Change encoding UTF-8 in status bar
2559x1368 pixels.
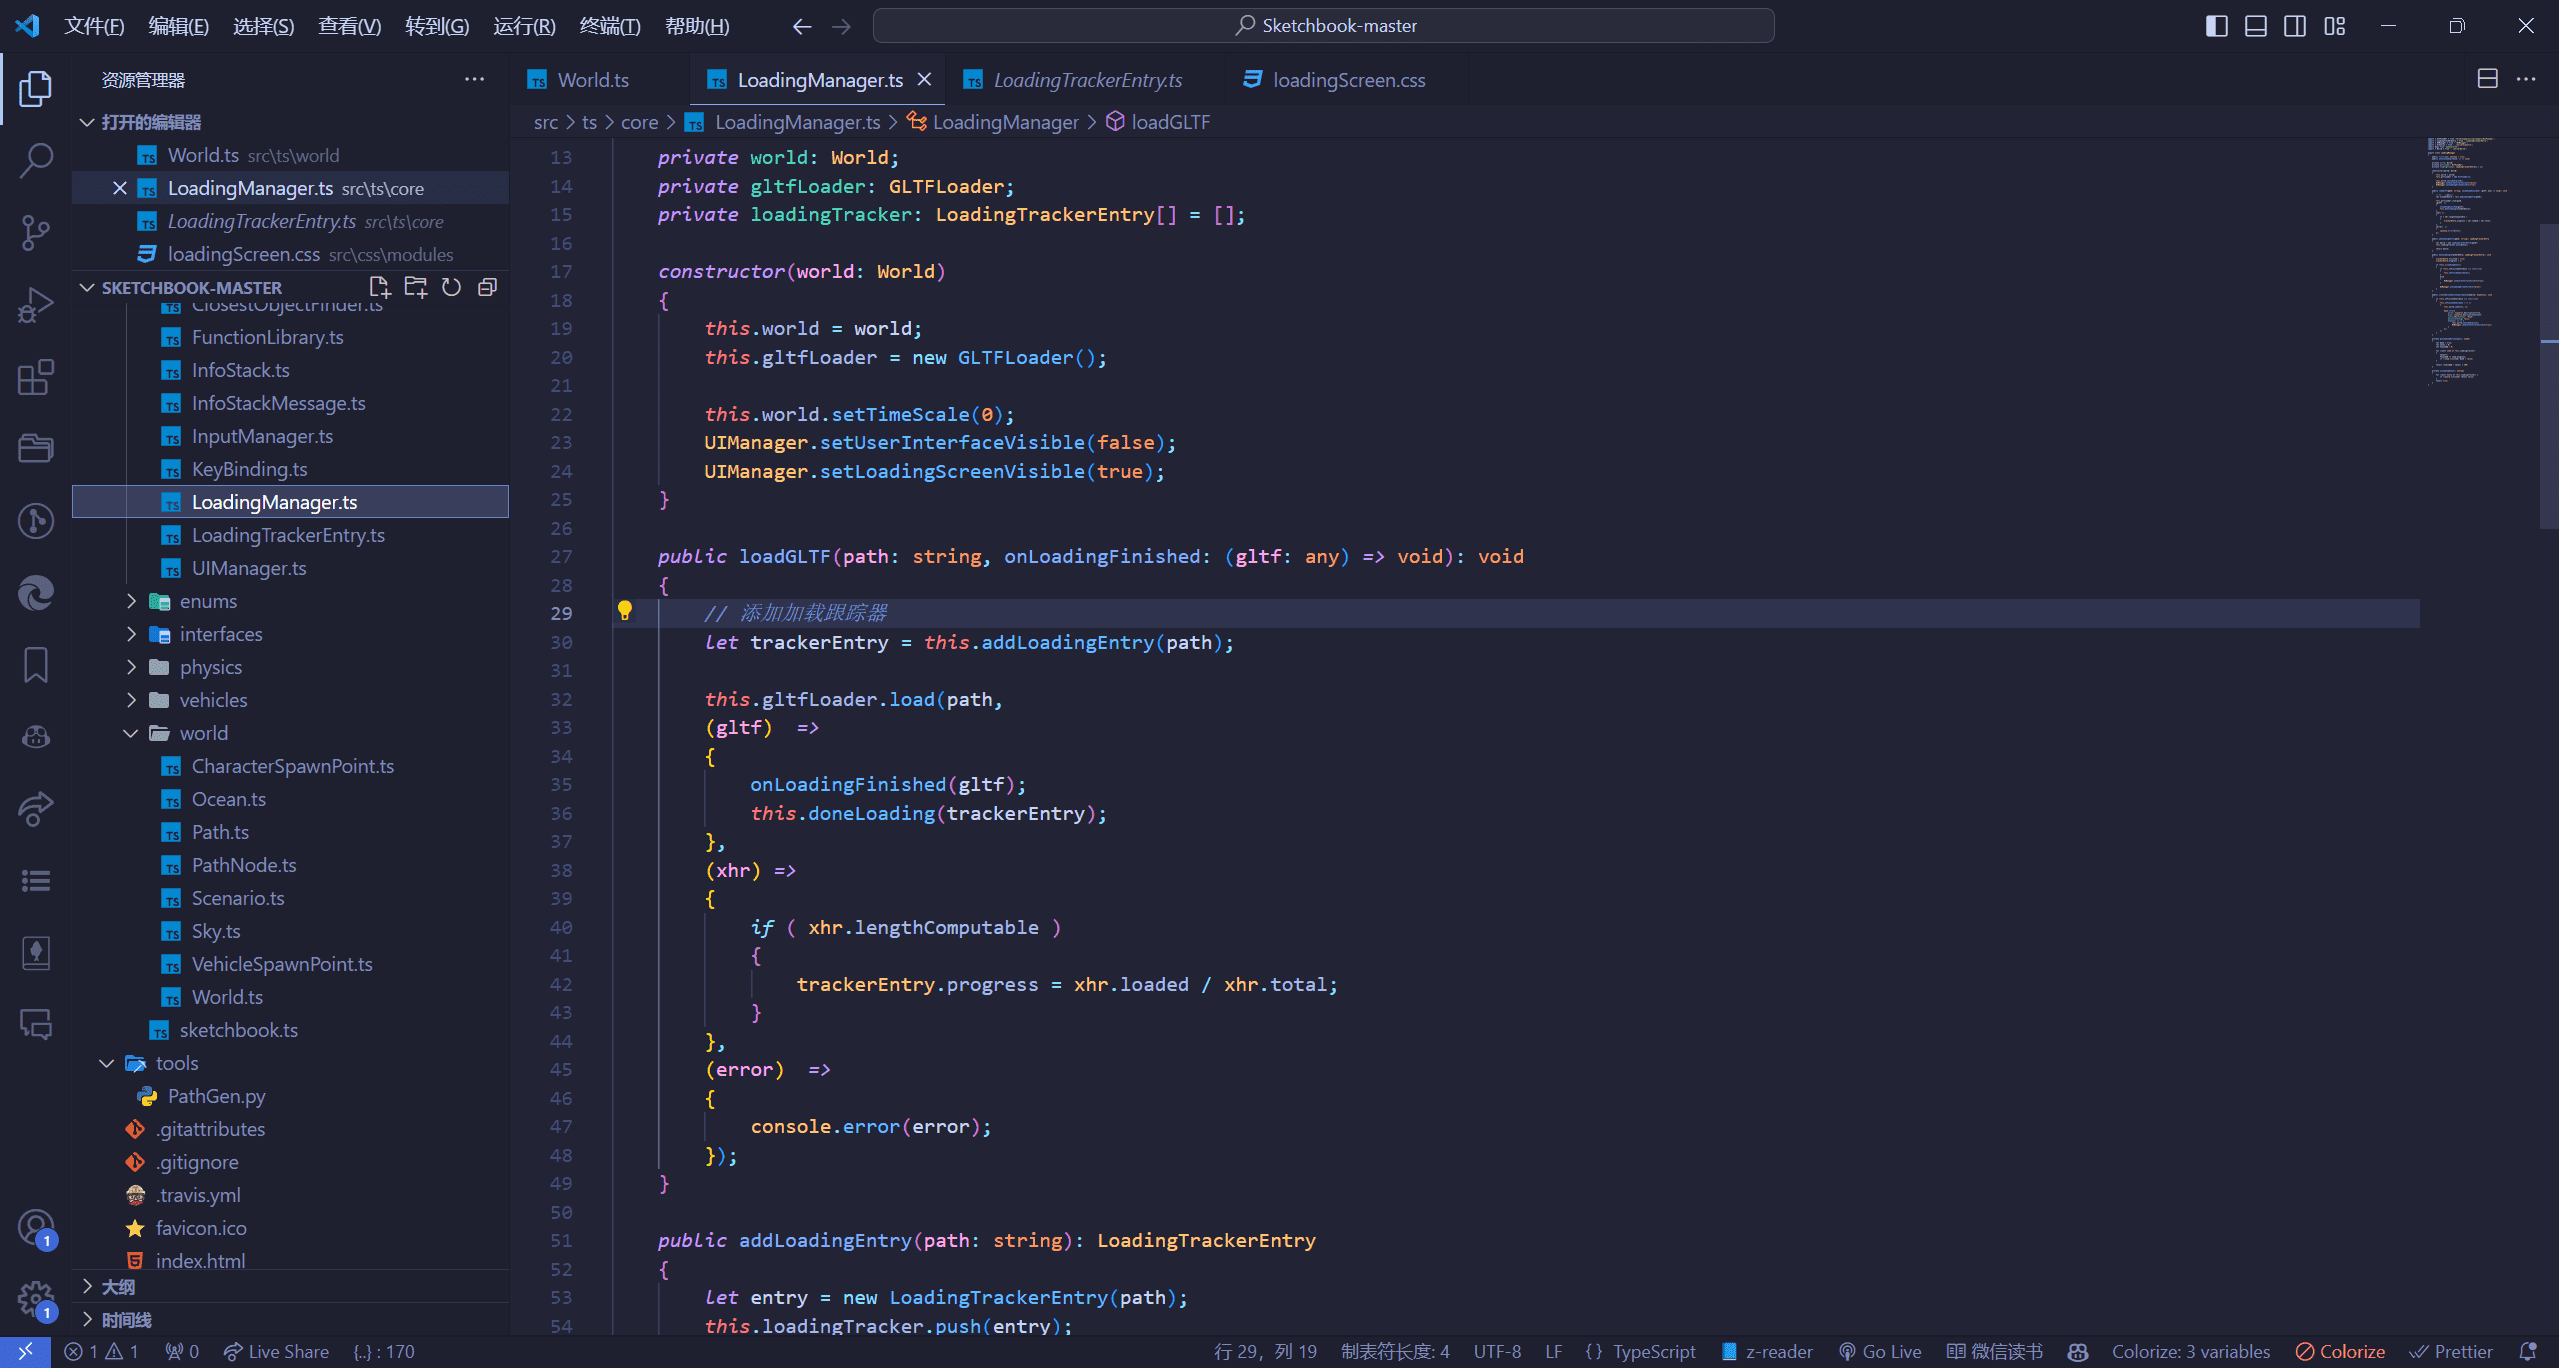click(x=1497, y=1351)
